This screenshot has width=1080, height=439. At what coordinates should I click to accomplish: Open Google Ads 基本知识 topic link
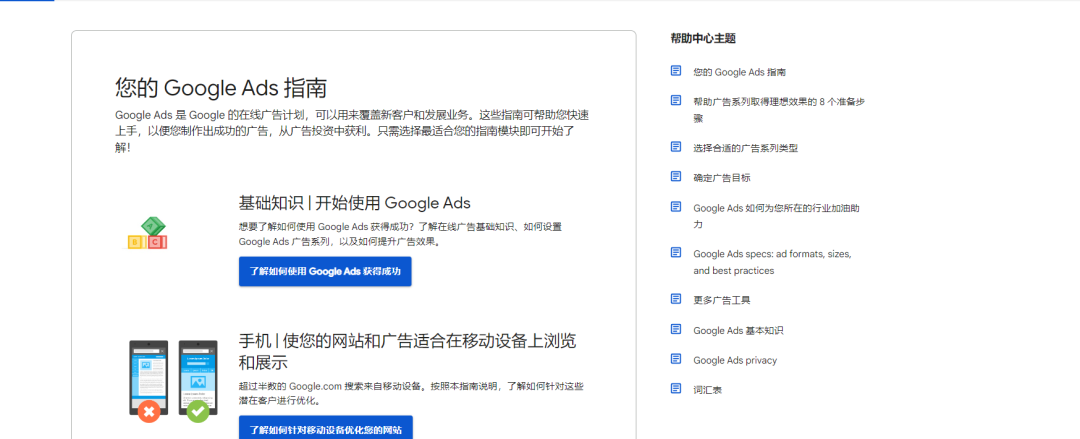[738, 331]
